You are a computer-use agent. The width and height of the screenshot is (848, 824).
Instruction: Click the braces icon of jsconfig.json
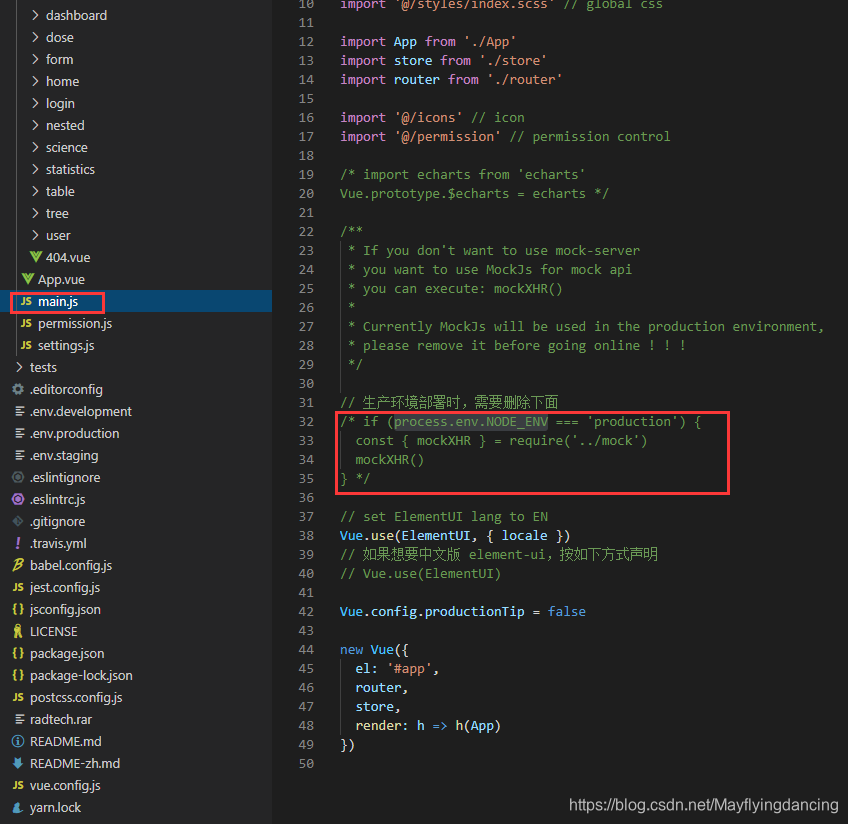tap(18, 609)
